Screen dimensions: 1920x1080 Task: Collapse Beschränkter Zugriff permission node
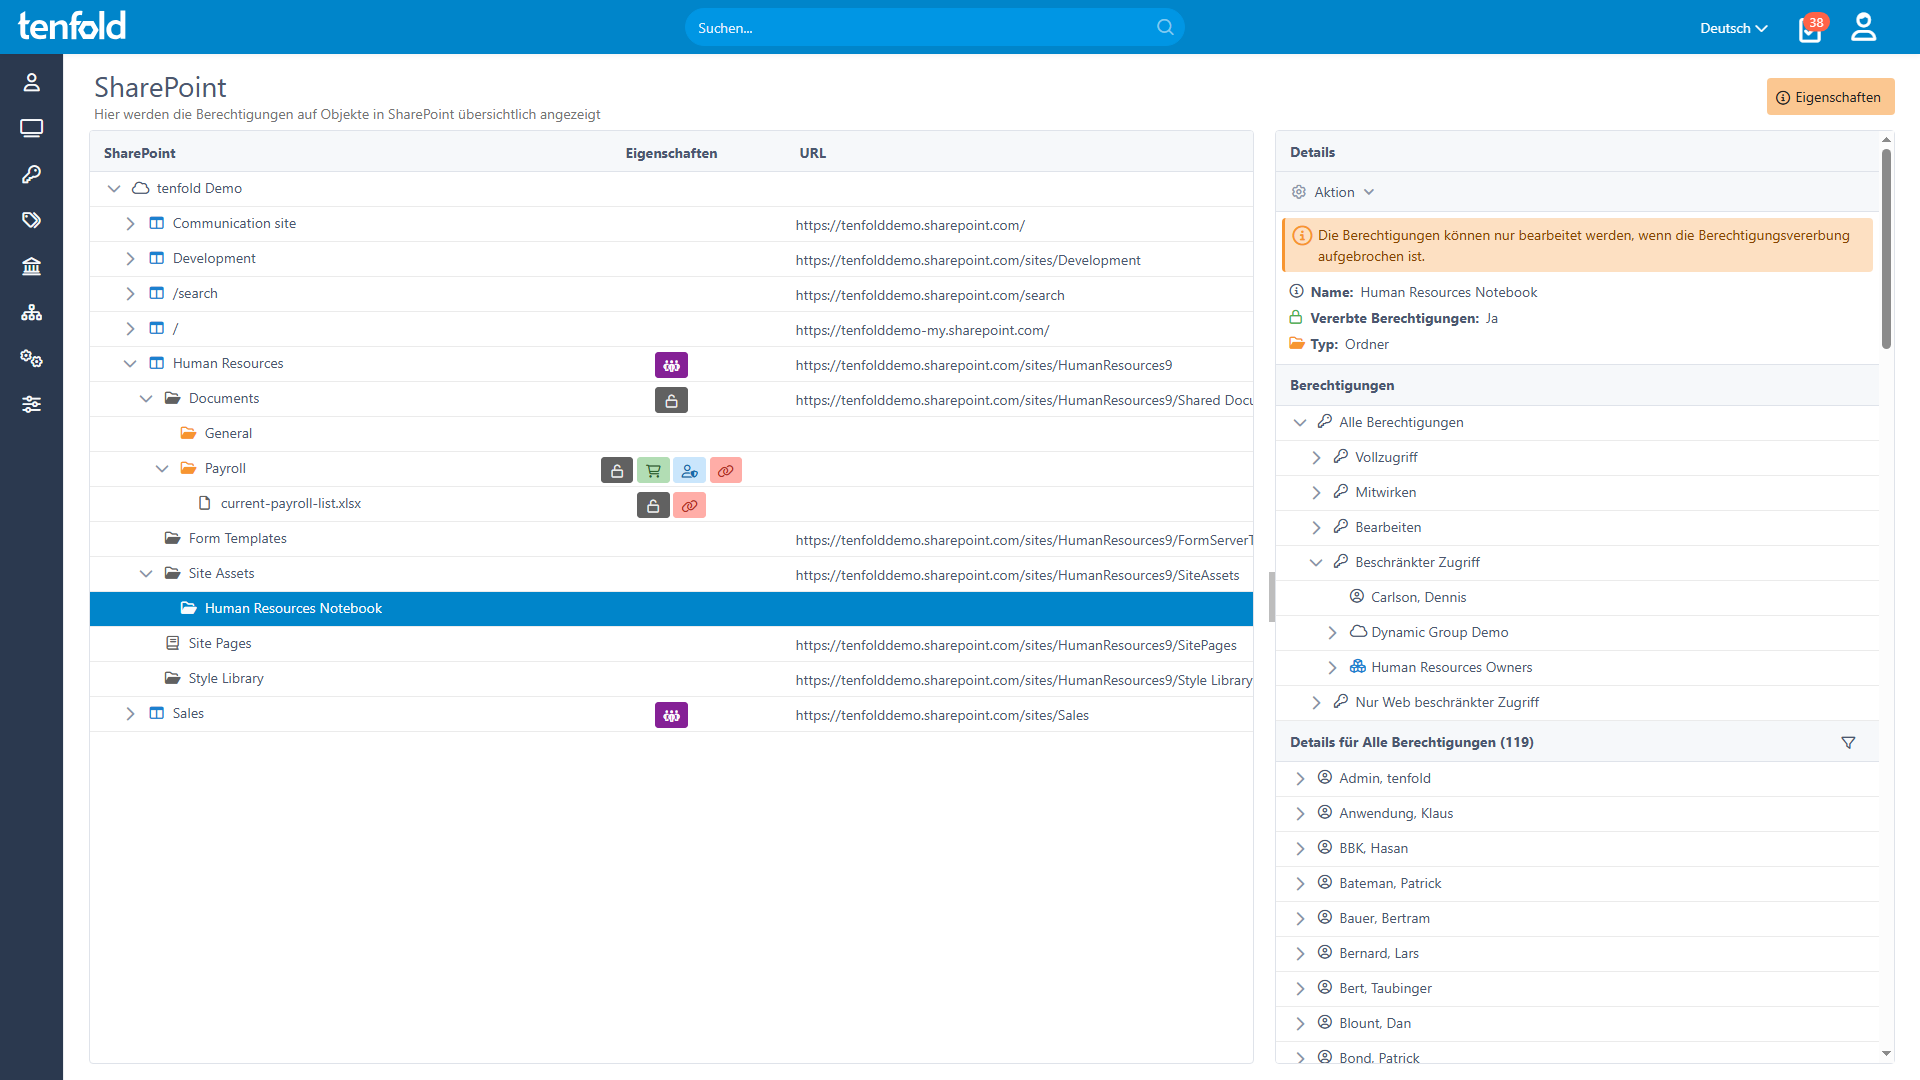pos(1316,563)
